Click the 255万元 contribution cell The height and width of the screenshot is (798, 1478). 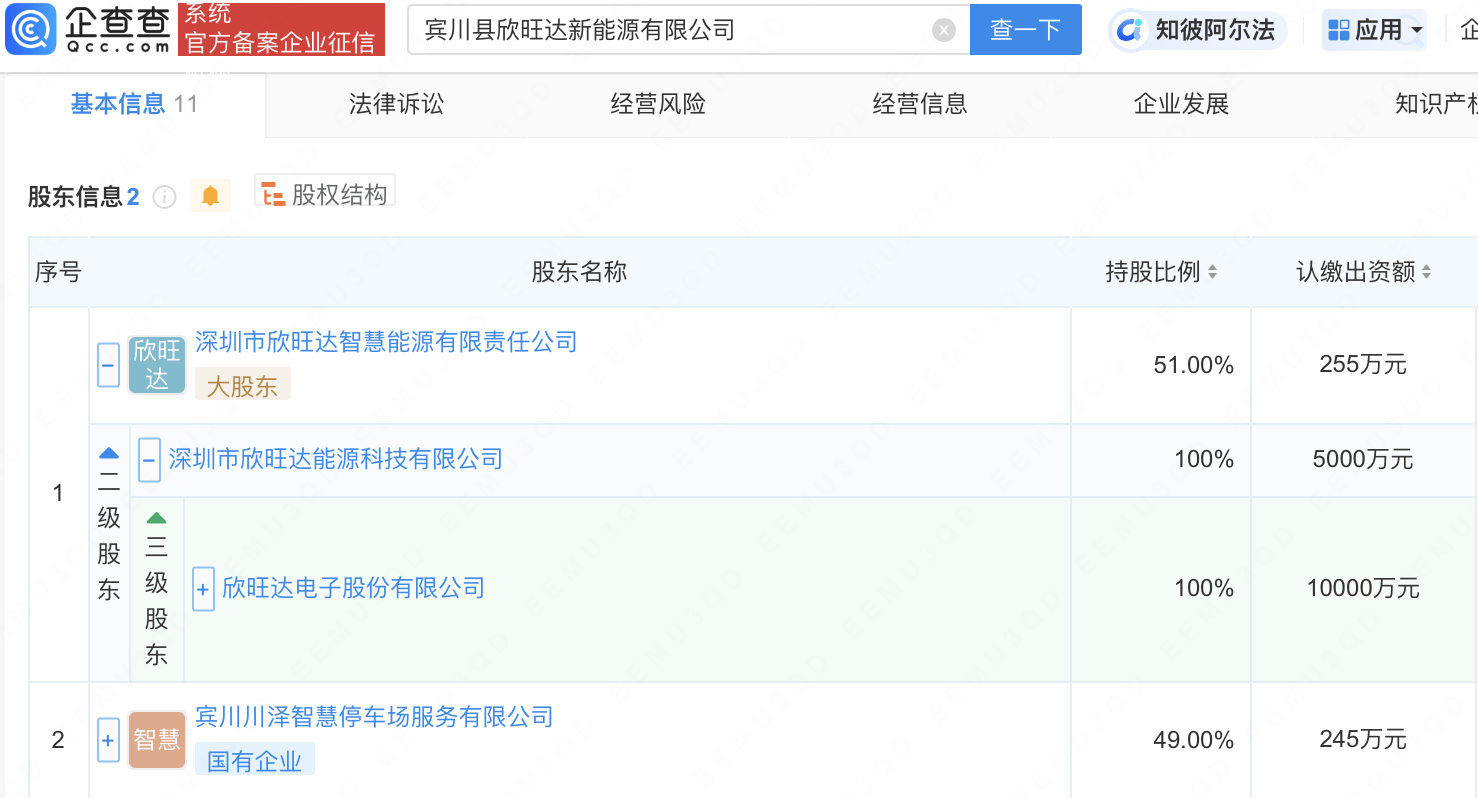coord(1363,365)
